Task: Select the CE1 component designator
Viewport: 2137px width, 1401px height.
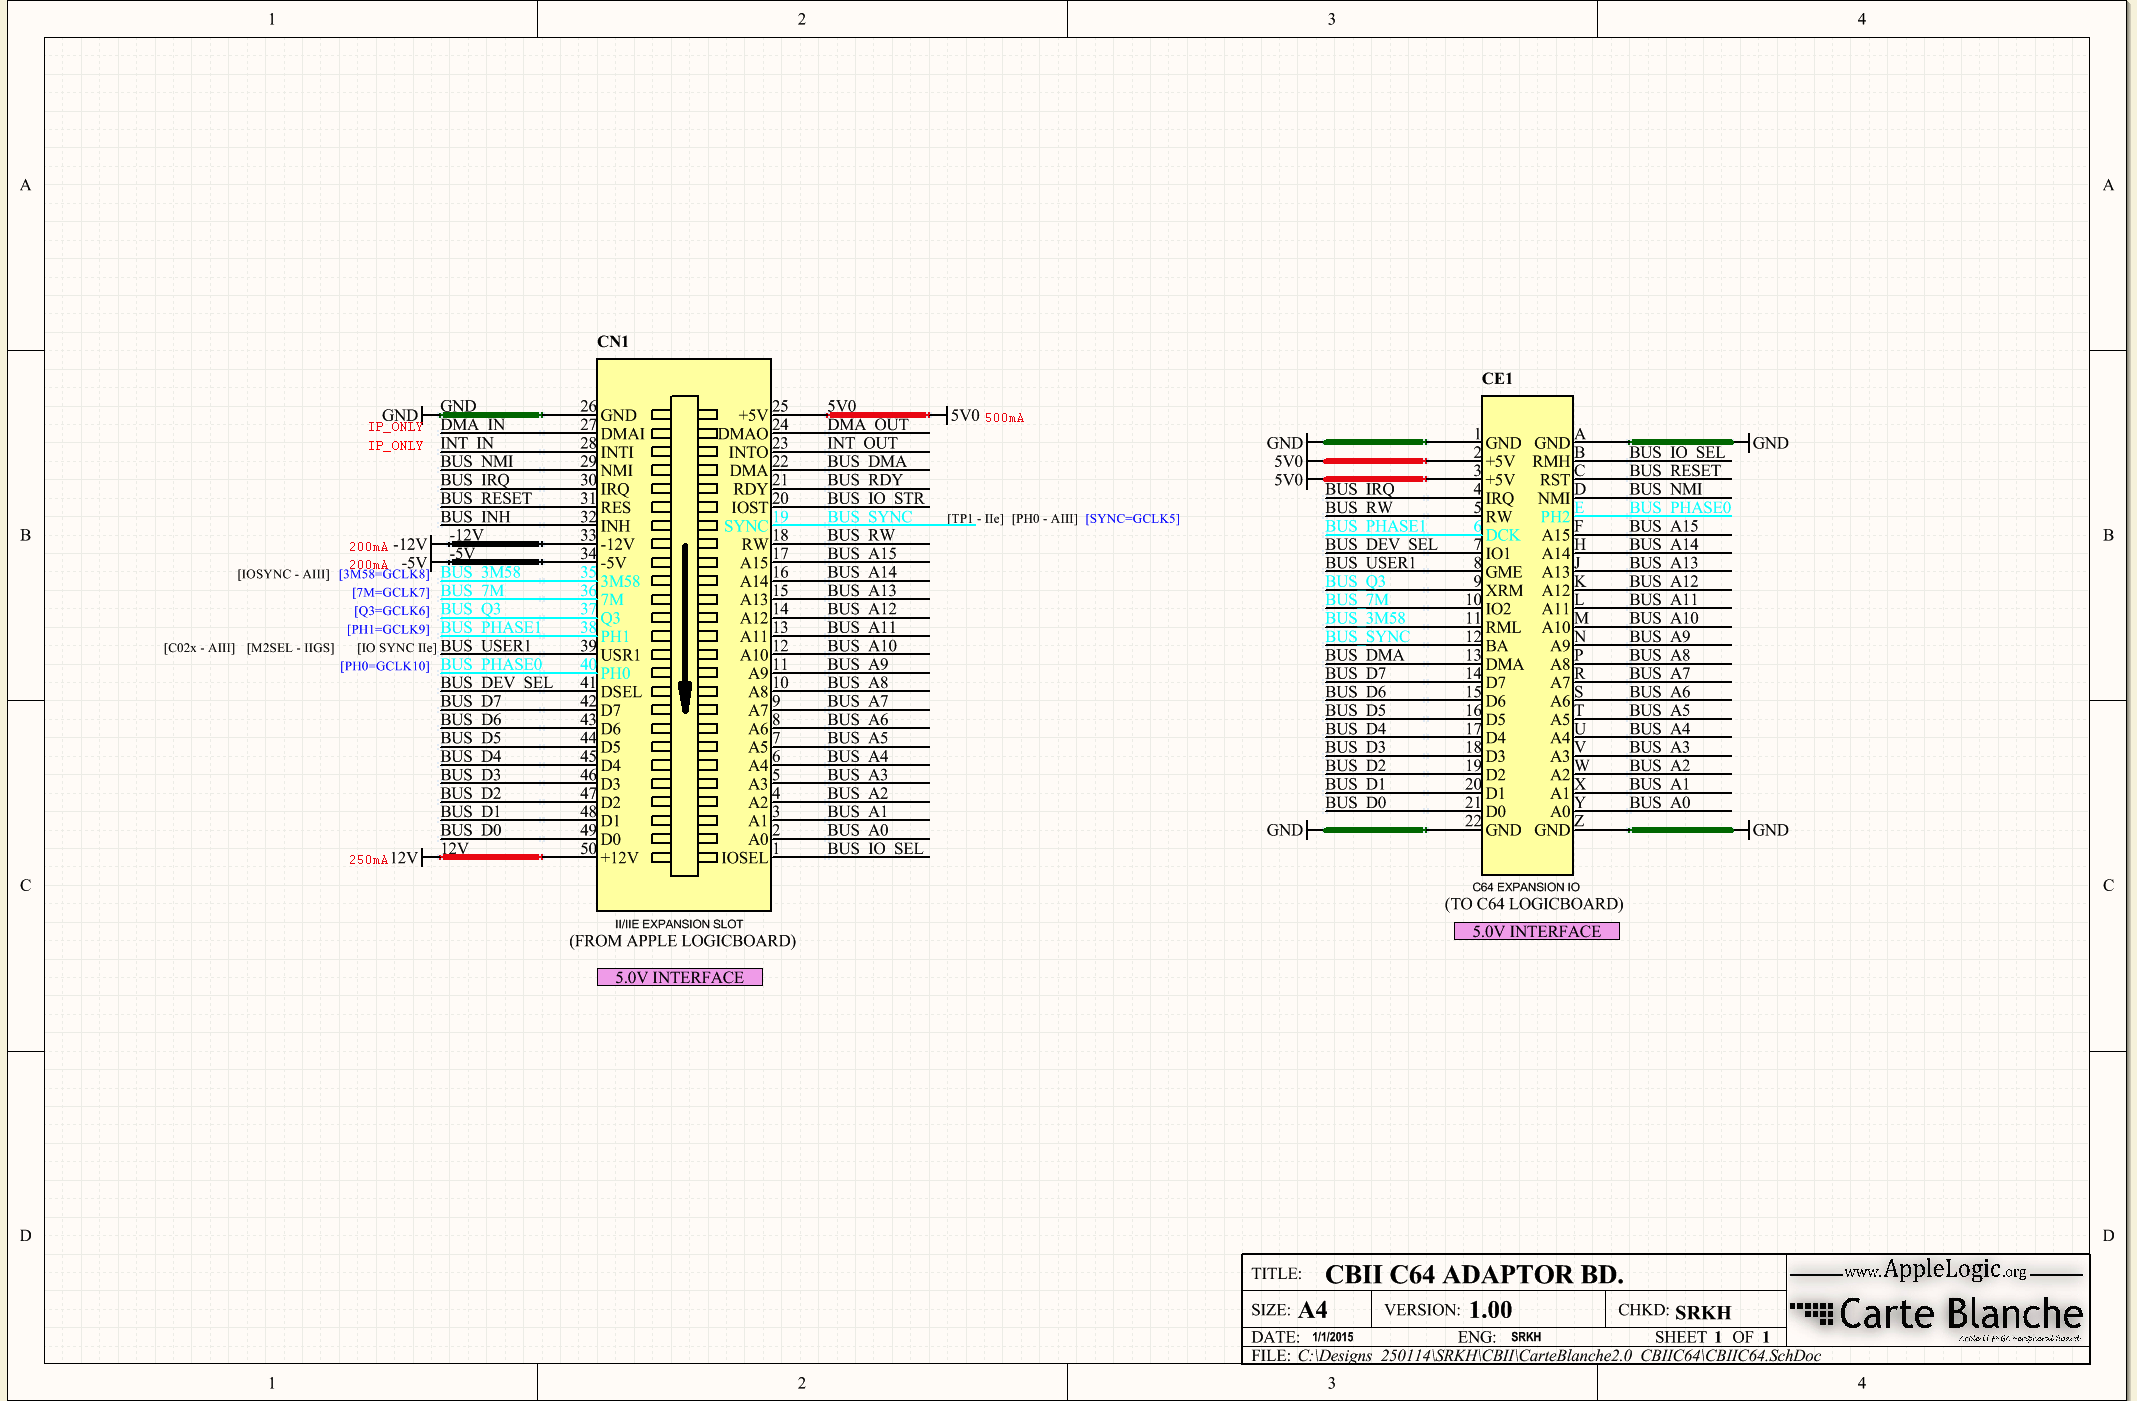Action: click(x=1497, y=379)
